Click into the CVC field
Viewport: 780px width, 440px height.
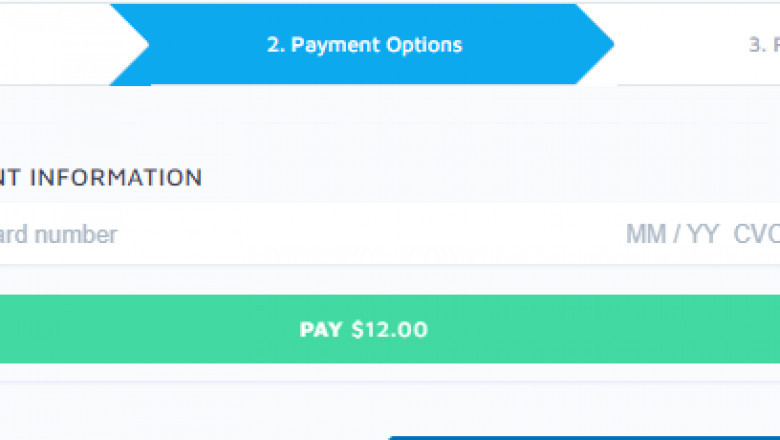click(756, 235)
